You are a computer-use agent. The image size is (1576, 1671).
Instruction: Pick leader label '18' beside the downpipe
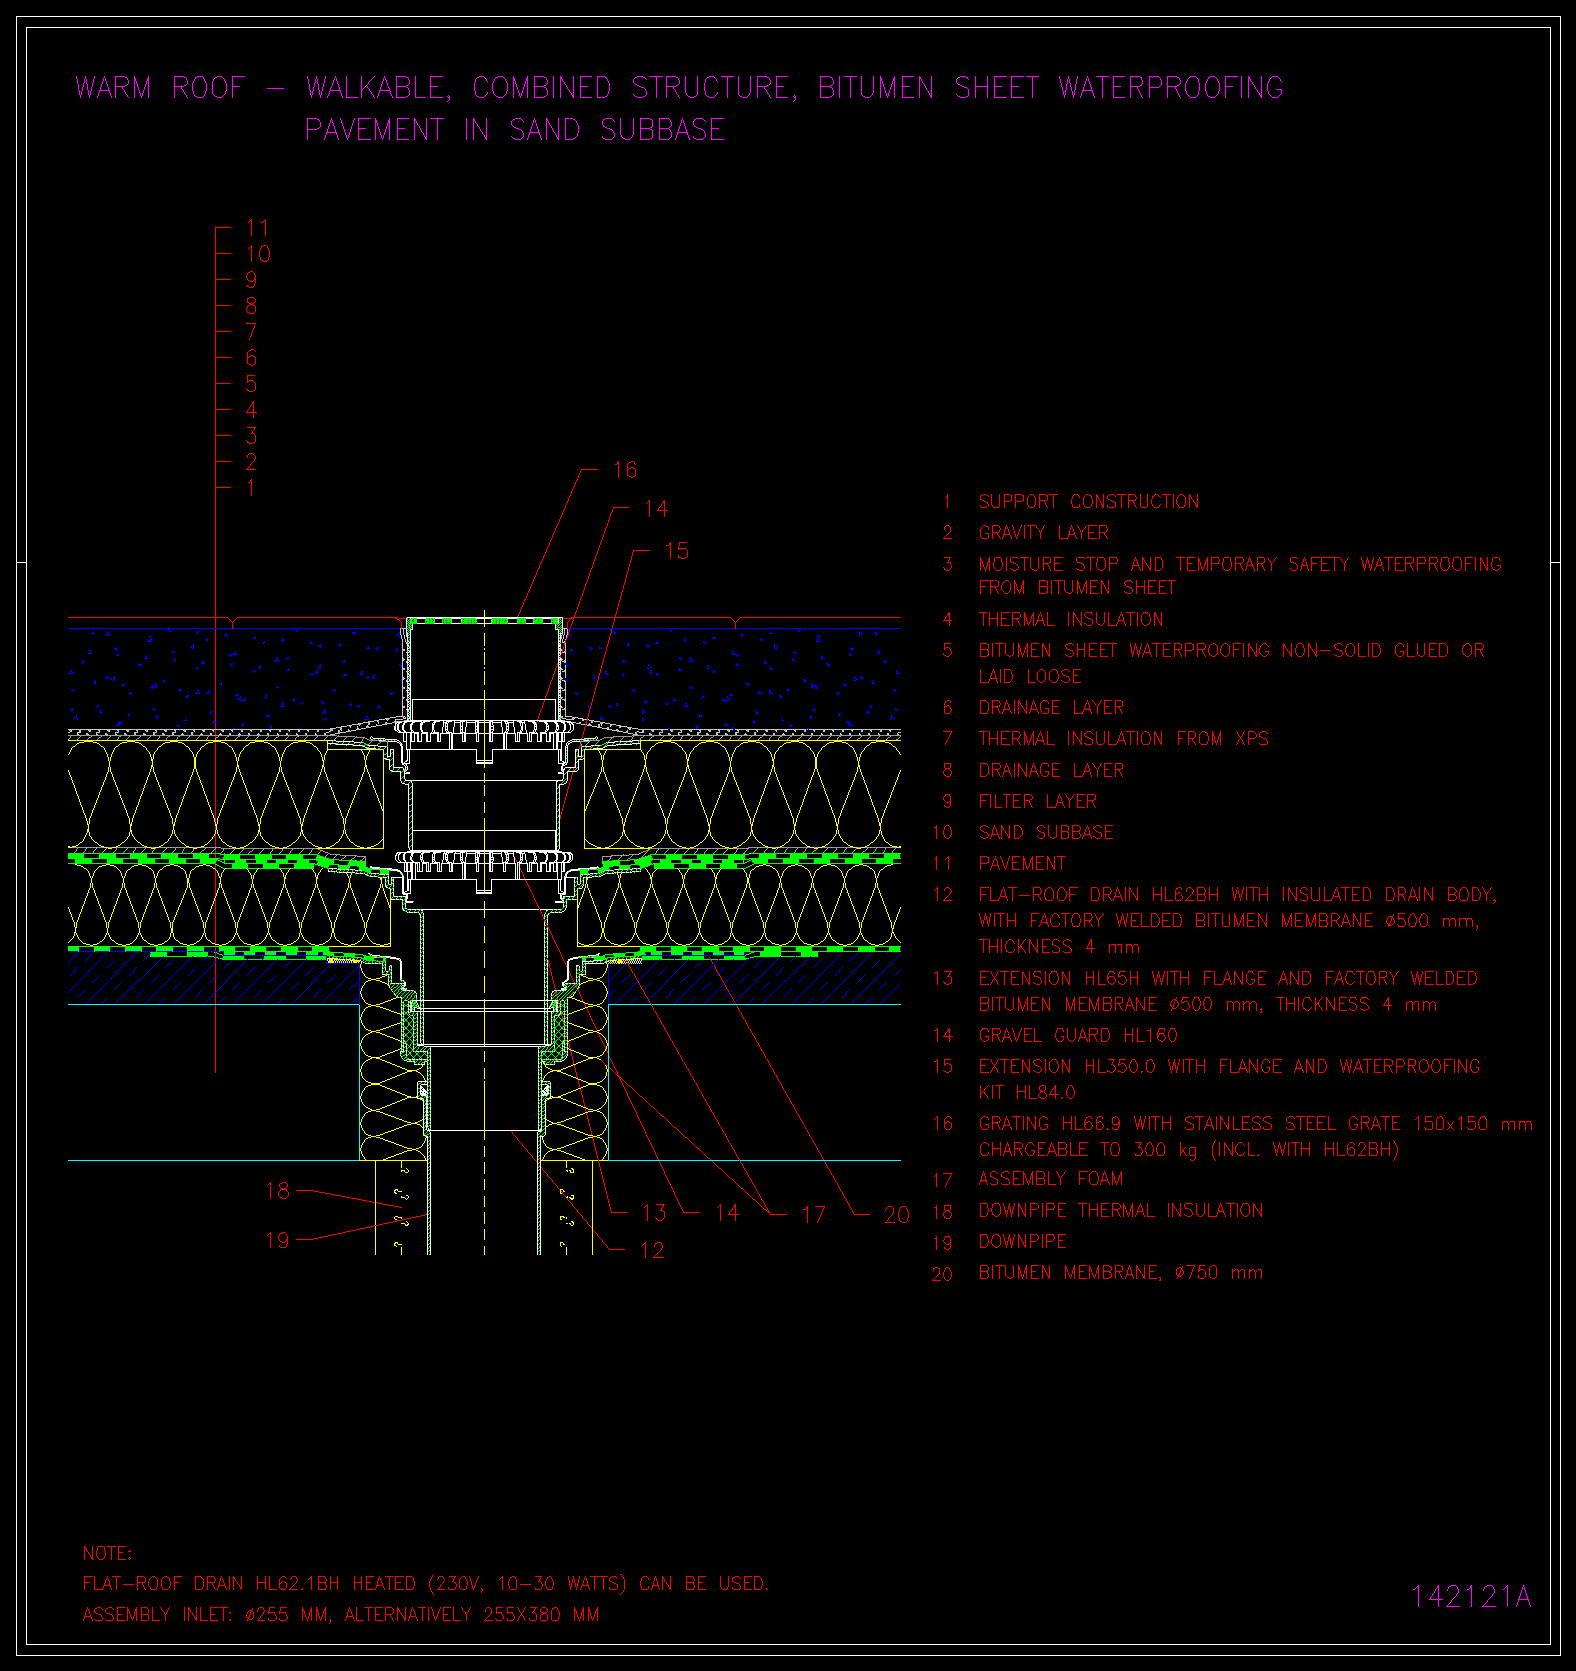(277, 1191)
